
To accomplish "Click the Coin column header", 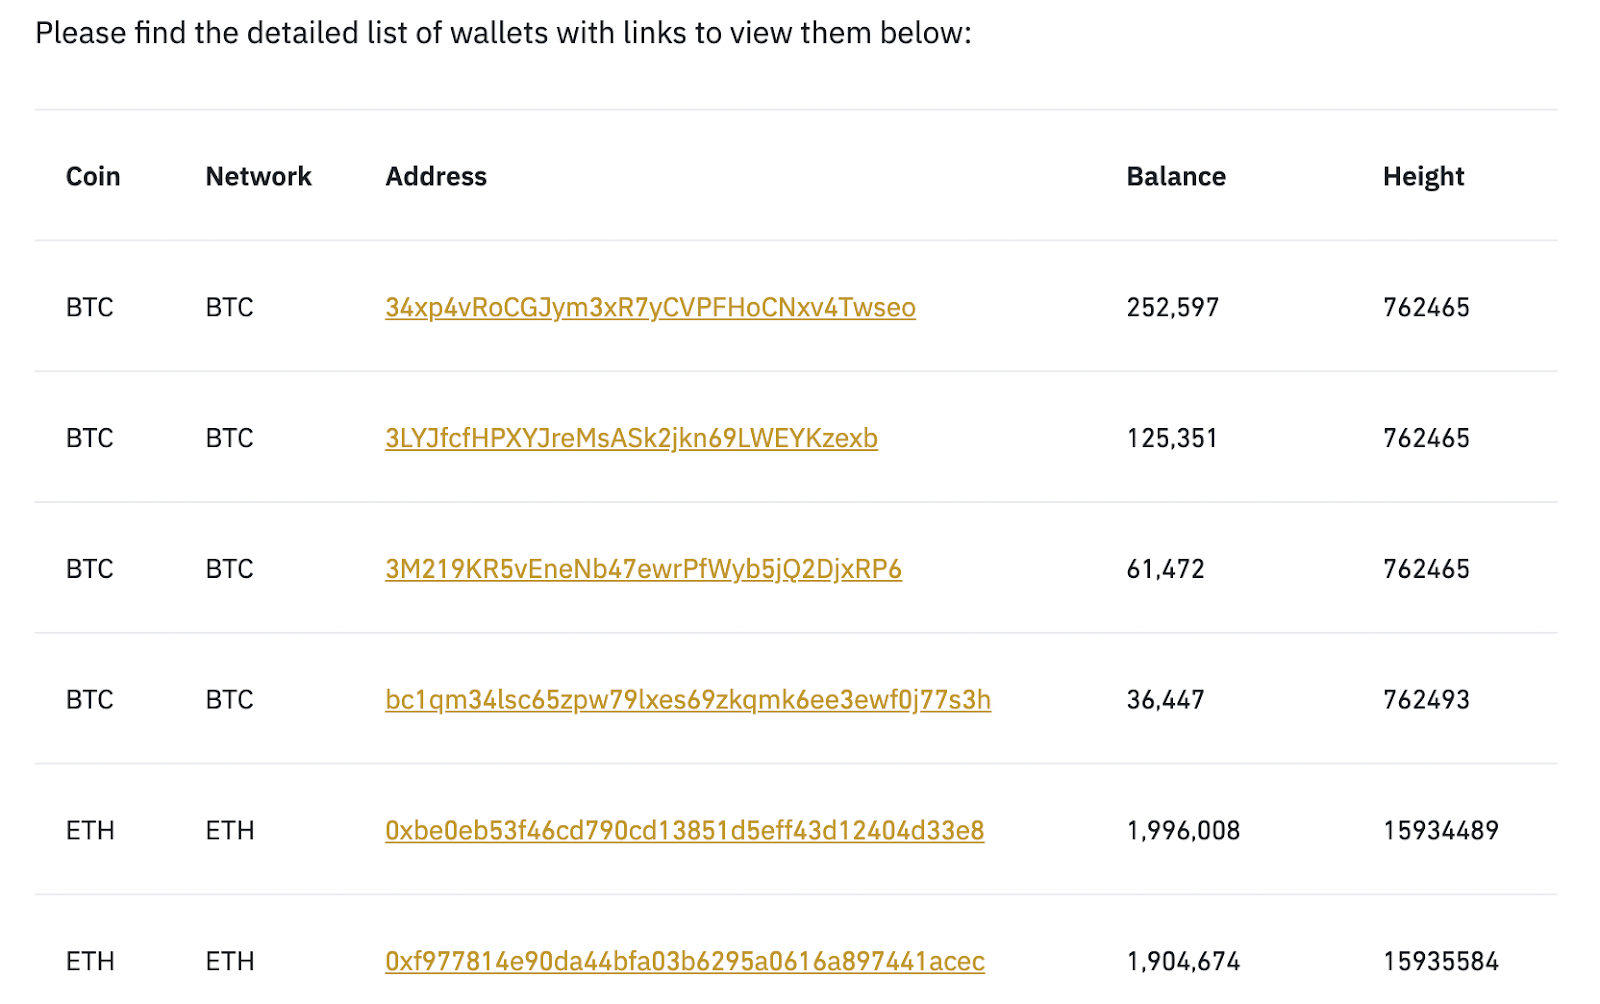I will [x=93, y=176].
